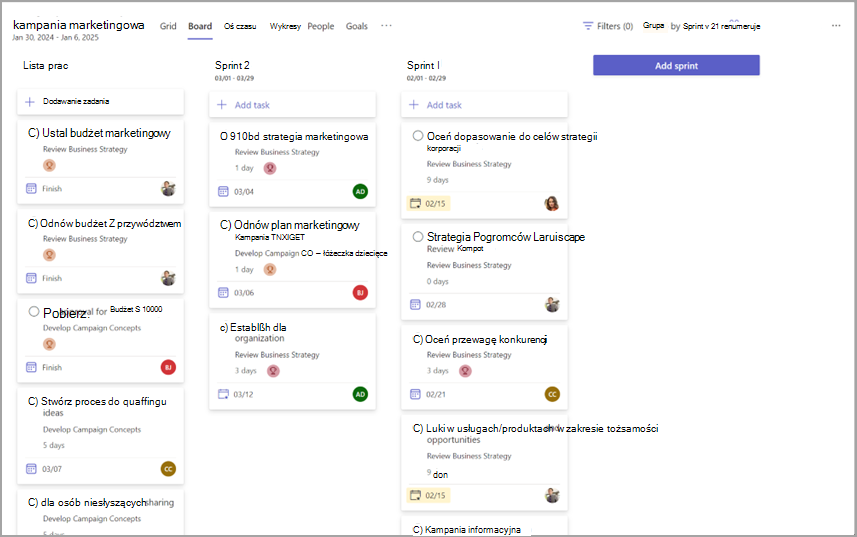Click 'Sprint 2' column header

(232, 66)
